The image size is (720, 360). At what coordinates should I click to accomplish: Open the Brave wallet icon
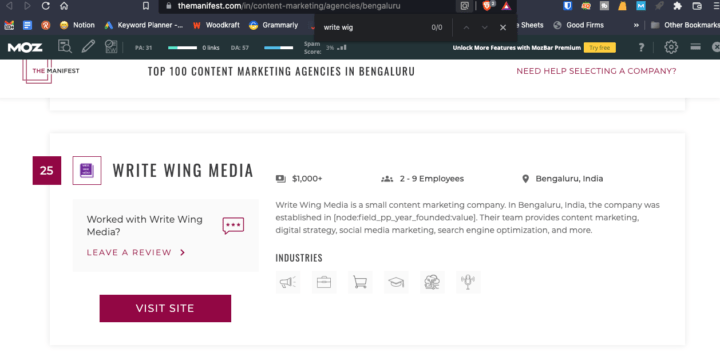coord(697,6)
